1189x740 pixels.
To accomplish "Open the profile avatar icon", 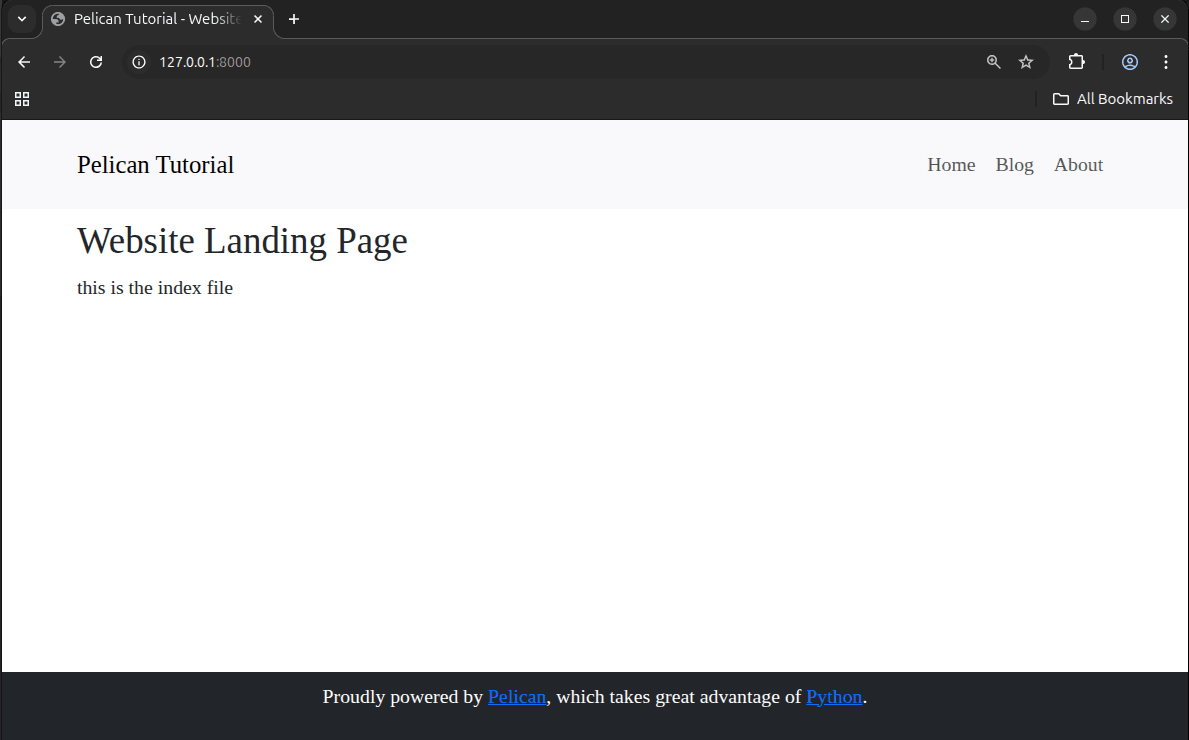I will [x=1130, y=62].
